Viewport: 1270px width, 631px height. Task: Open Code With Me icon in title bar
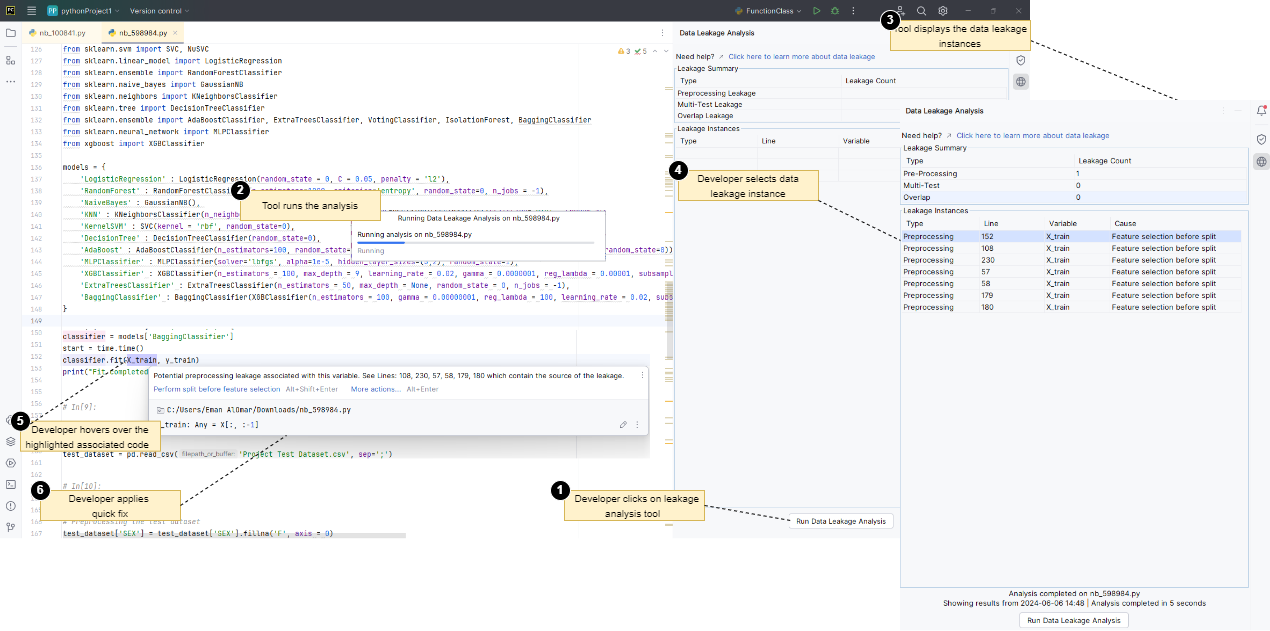(x=900, y=10)
